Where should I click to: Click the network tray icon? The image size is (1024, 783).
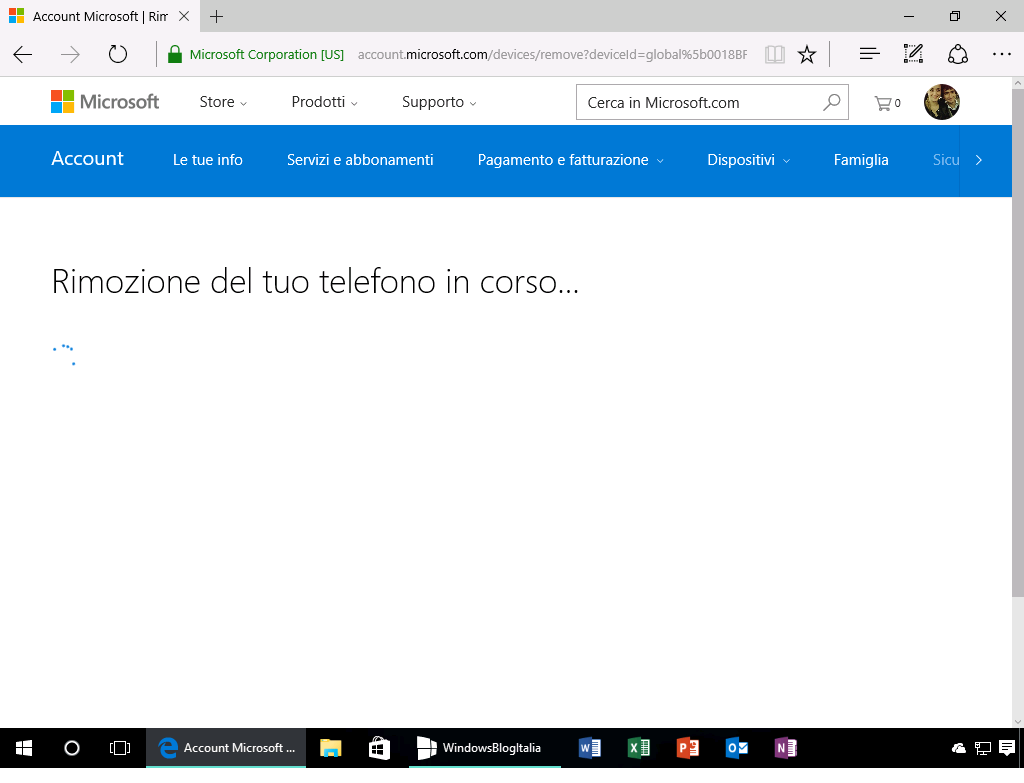[x=983, y=748]
